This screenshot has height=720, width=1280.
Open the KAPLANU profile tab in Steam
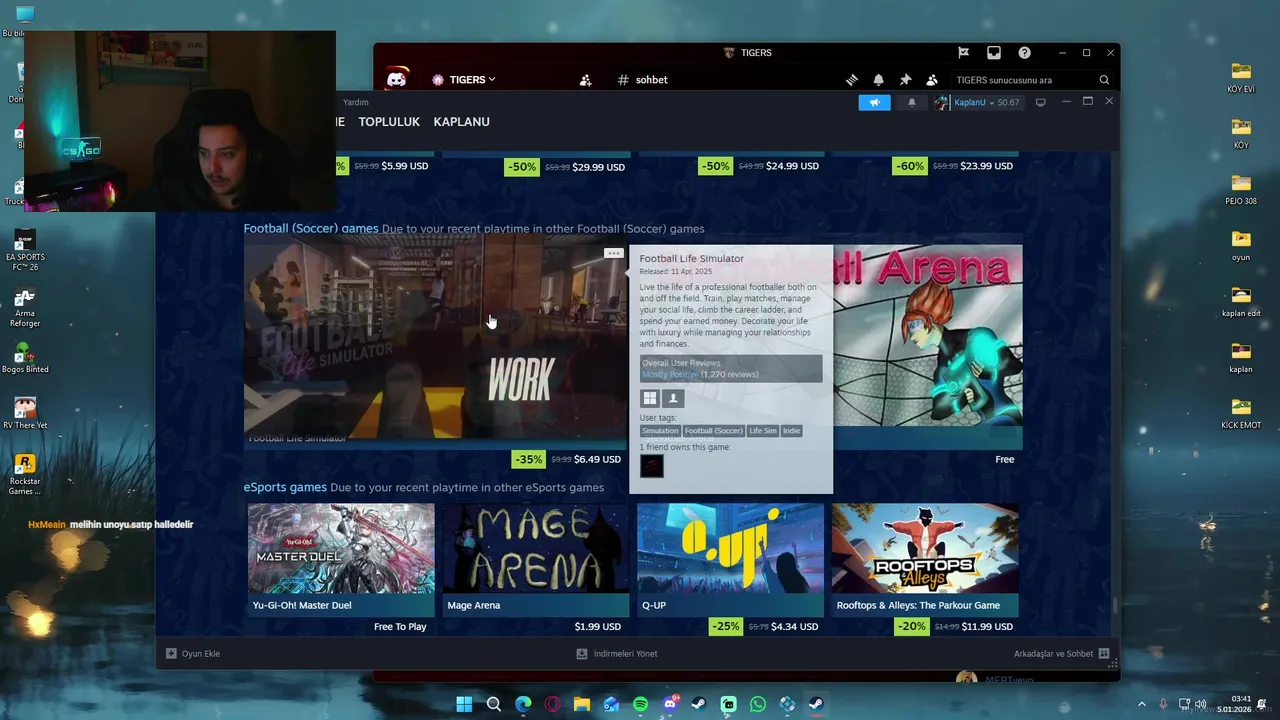pyautogui.click(x=461, y=122)
